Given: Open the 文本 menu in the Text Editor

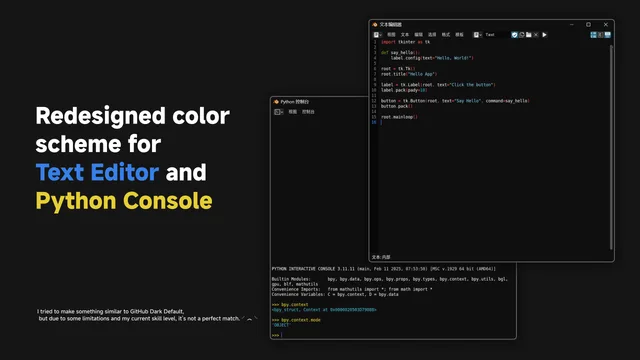Looking at the screenshot, I should [404, 35].
